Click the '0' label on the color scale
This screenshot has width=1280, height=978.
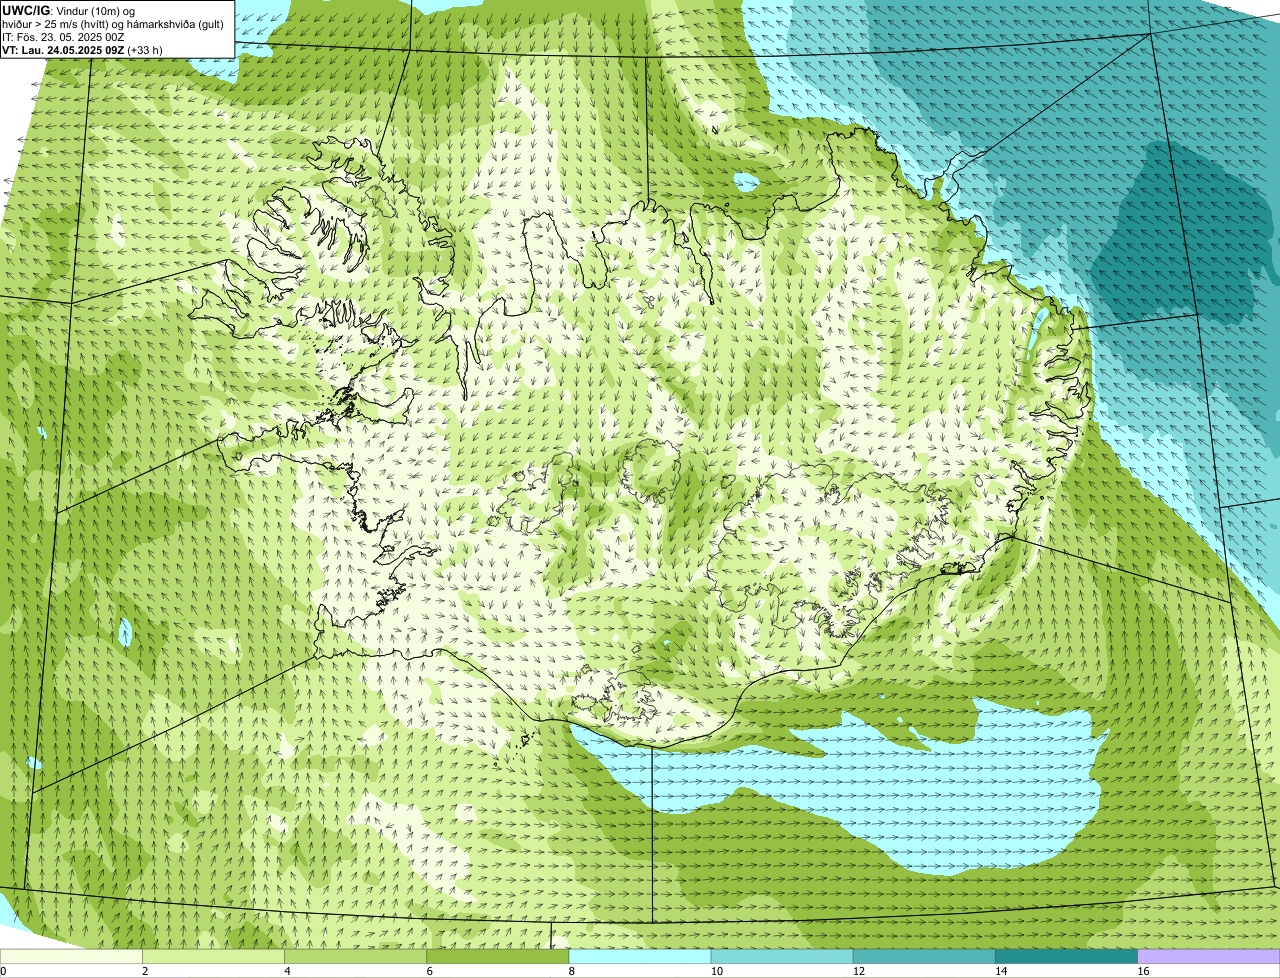[3, 971]
